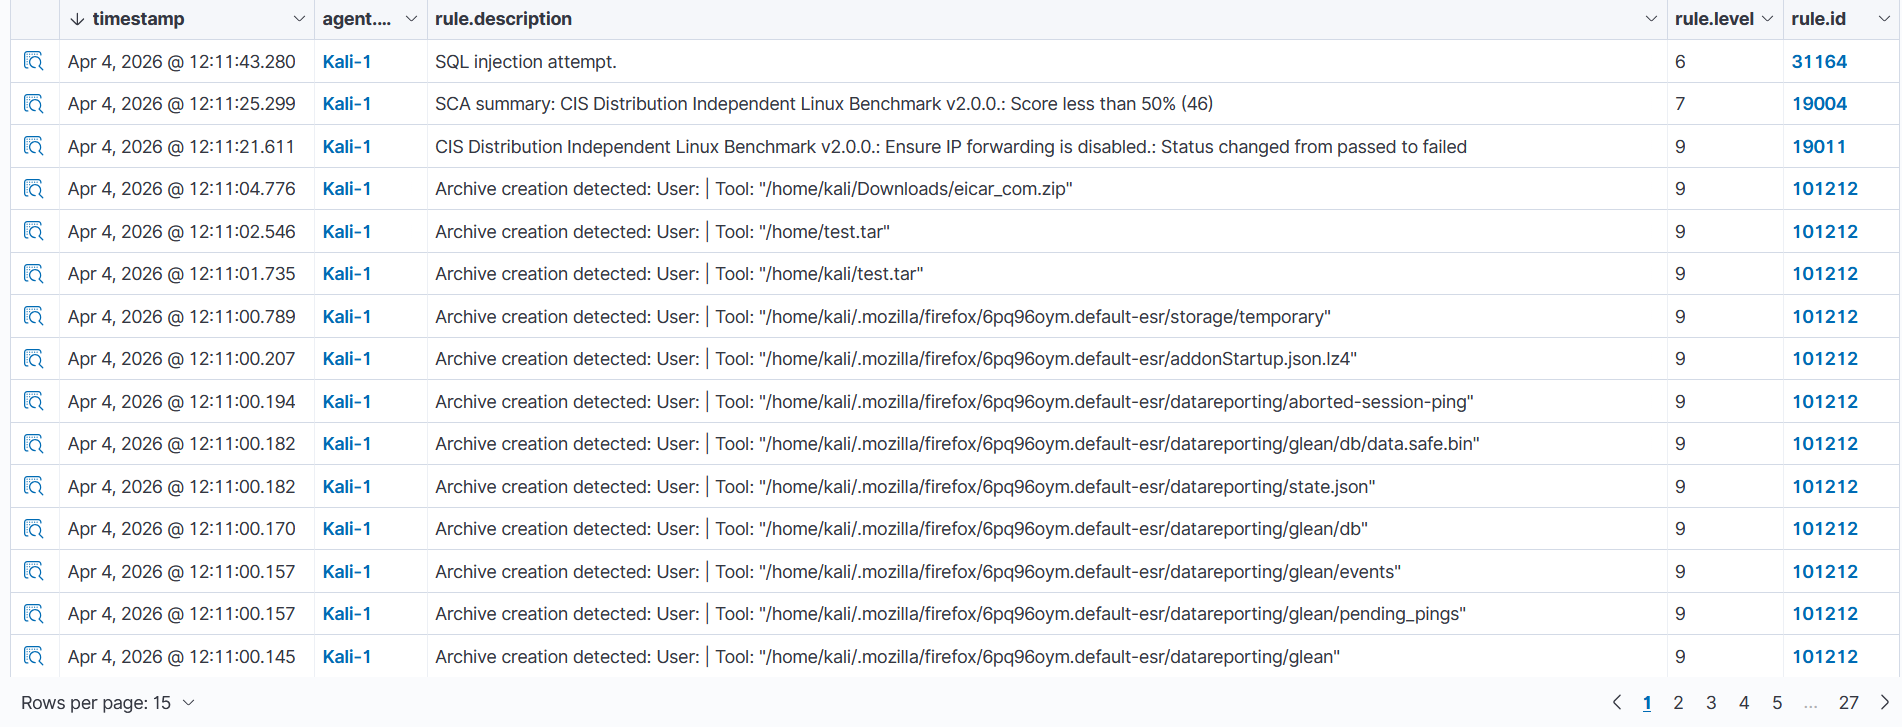Viewport: 1902px width, 727px height.
Task: Open rule ID 31164 link
Action: (1819, 61)
